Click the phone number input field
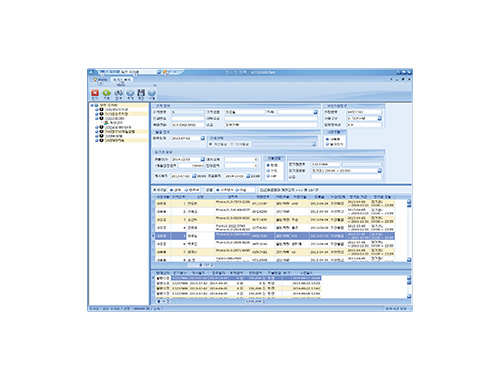The image size is (500, 380). click(187, 125)
